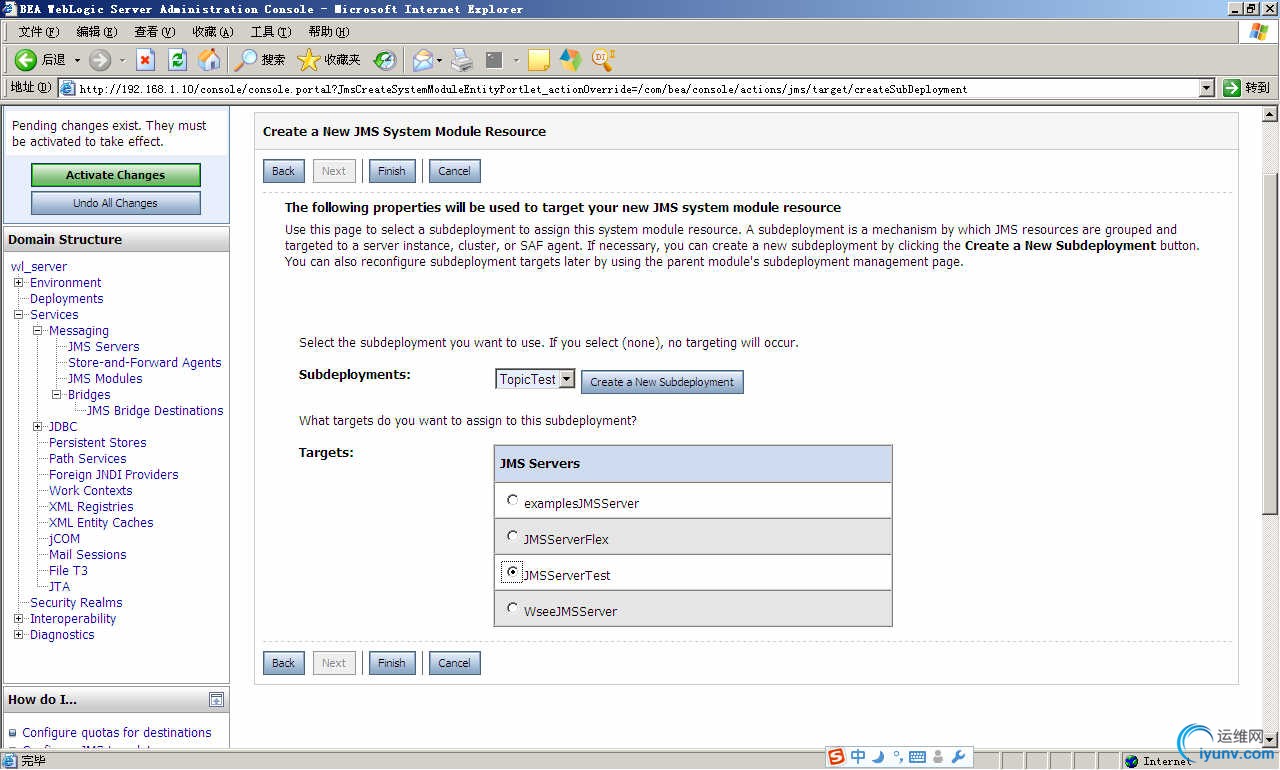The height and width of the screenshot is (770, 1280).
Task: Open the Search (搜索) toolbar icon
Action: click(246, 60)
